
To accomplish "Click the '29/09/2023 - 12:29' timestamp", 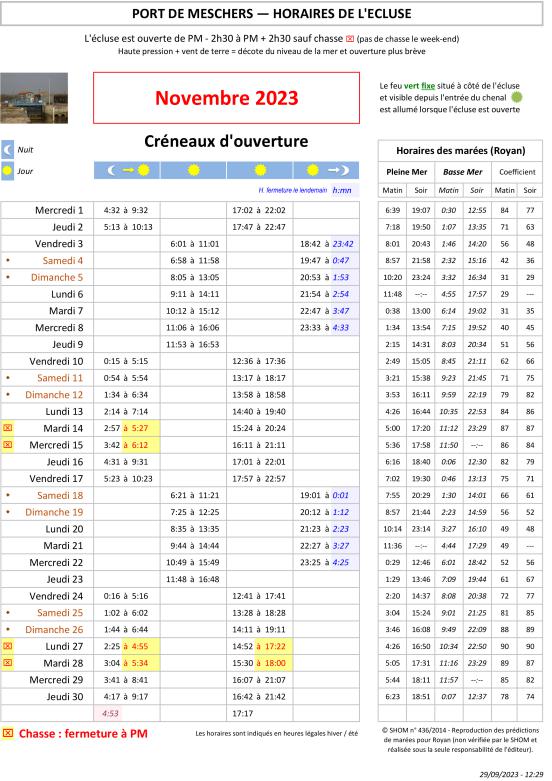I will 511,775.
